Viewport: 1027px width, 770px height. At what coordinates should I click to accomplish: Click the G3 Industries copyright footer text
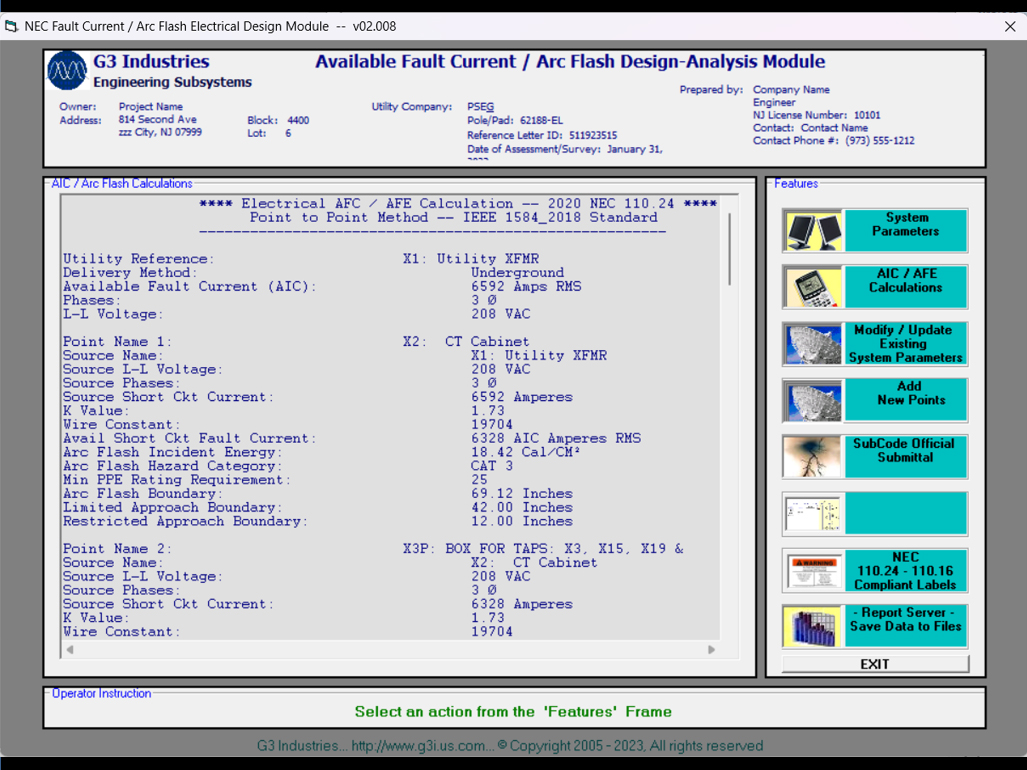pos(510,746)
